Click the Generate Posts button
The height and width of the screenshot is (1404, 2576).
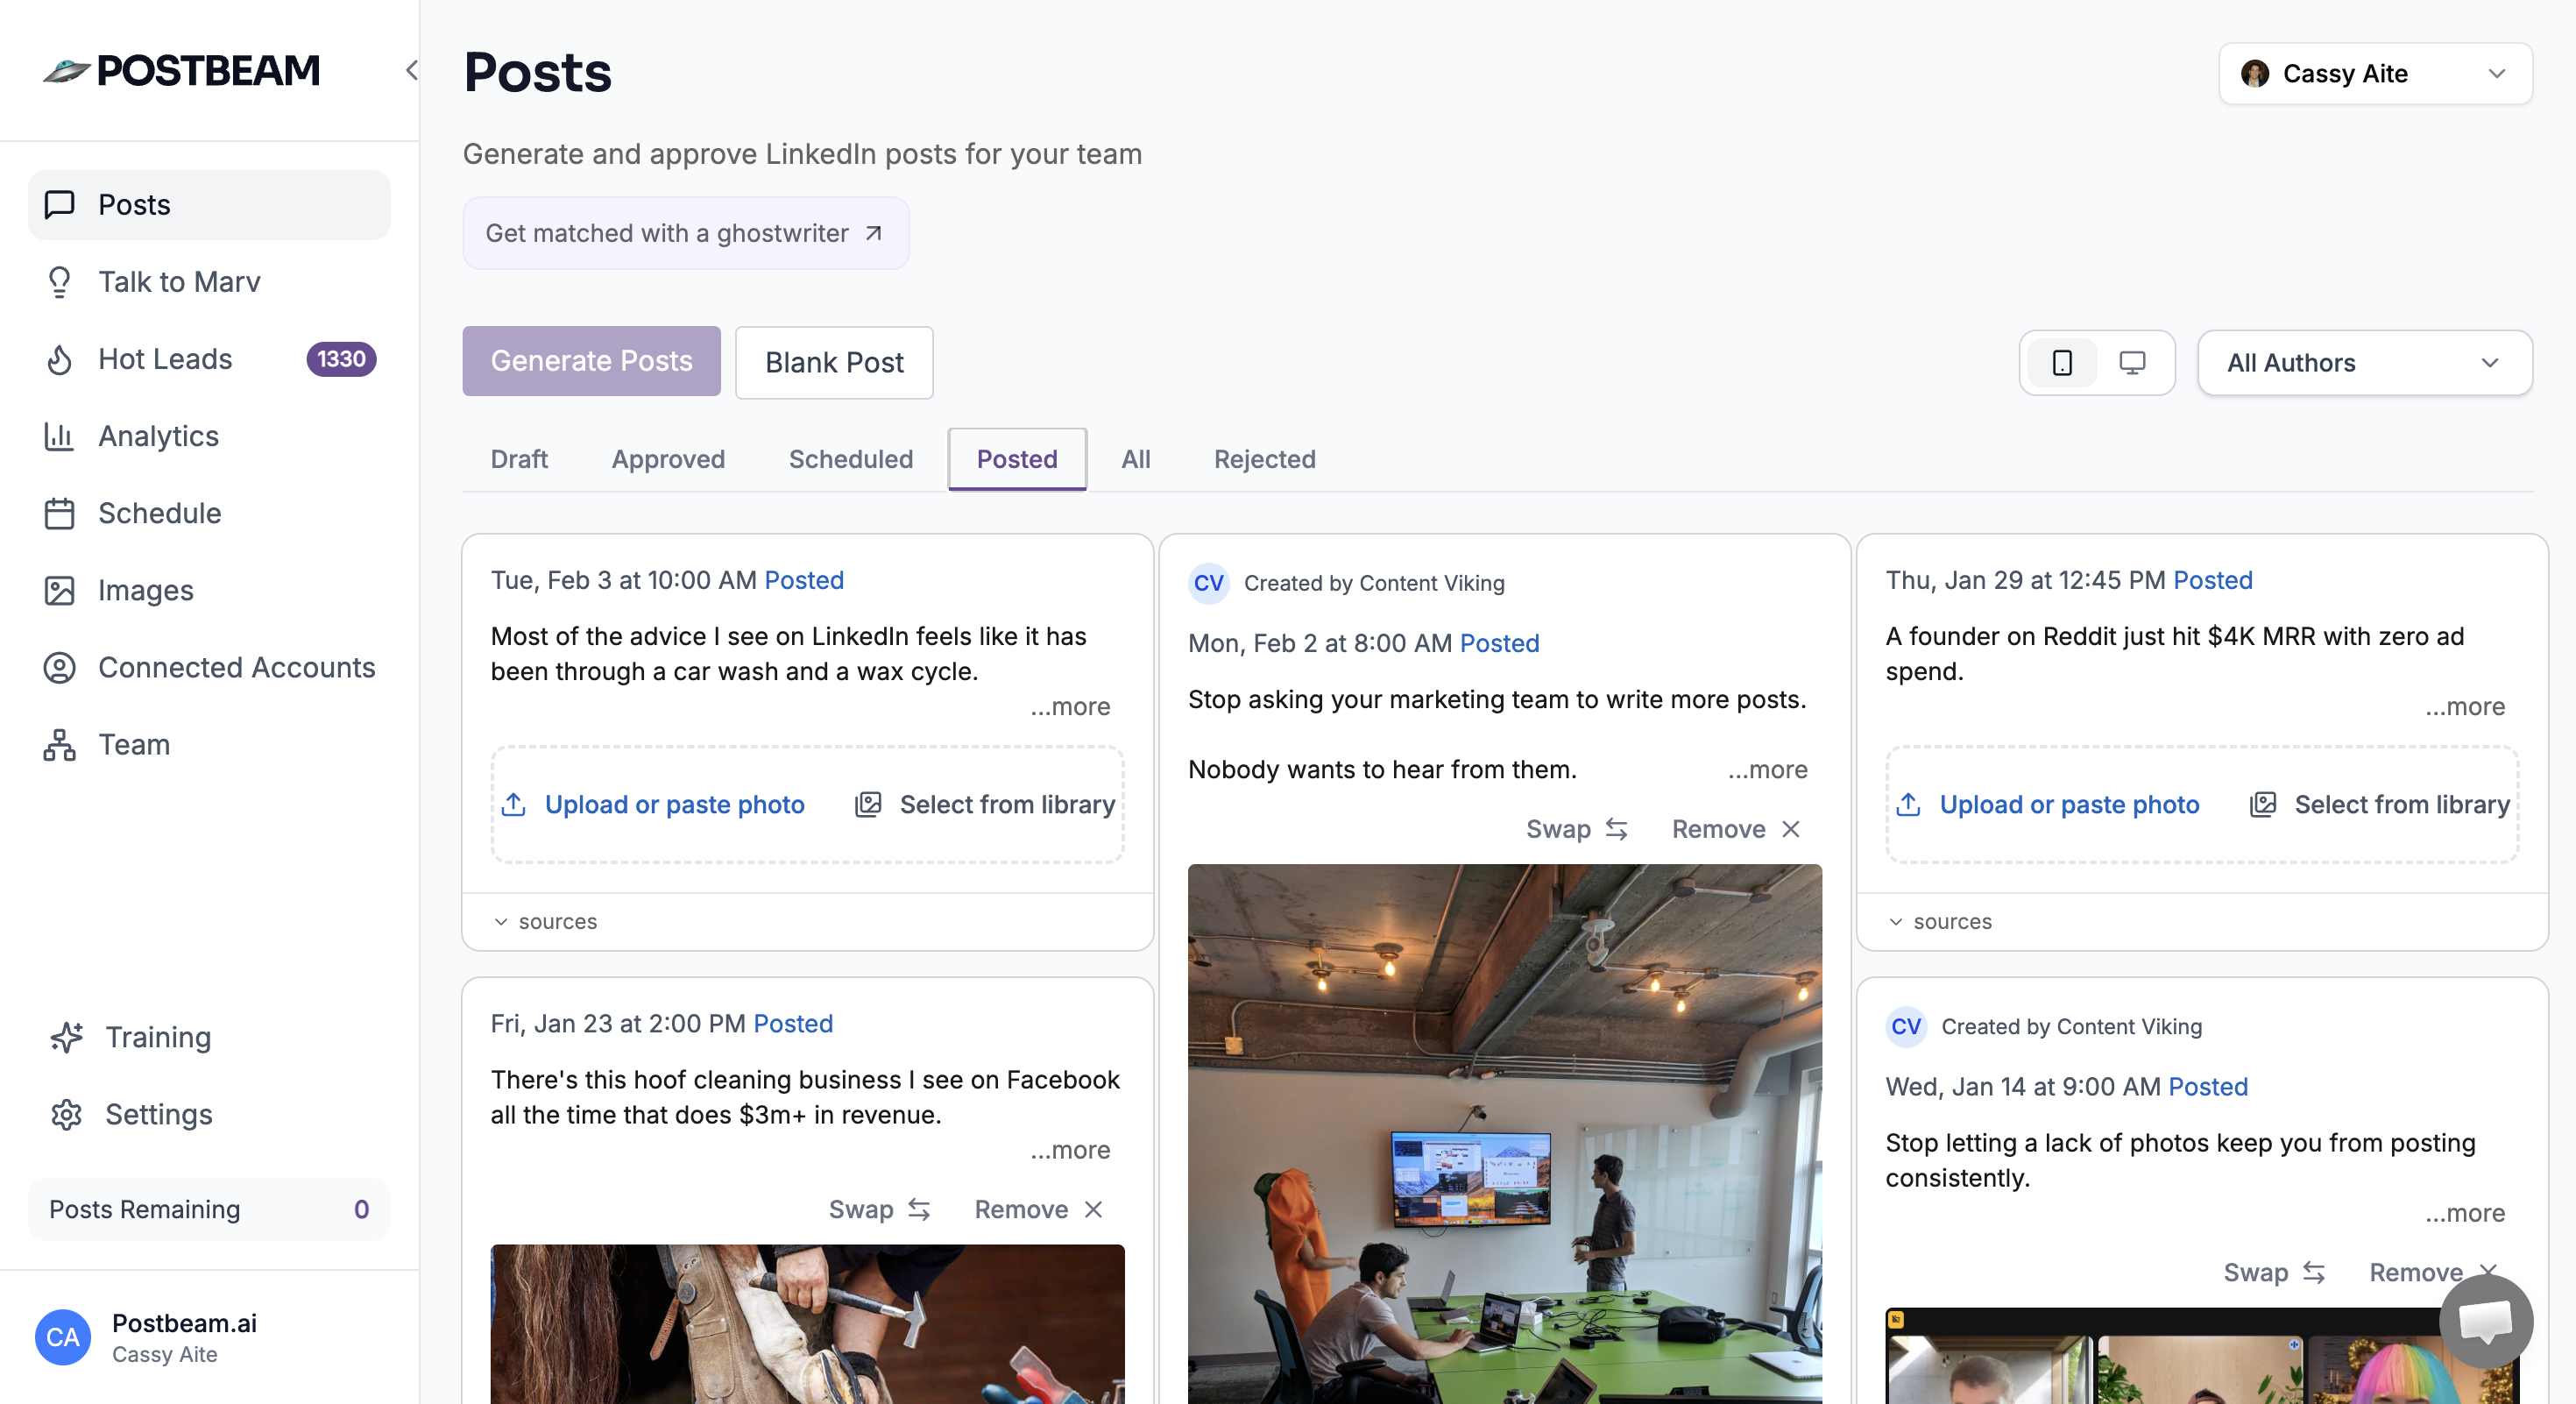click(x=591, y=361)
